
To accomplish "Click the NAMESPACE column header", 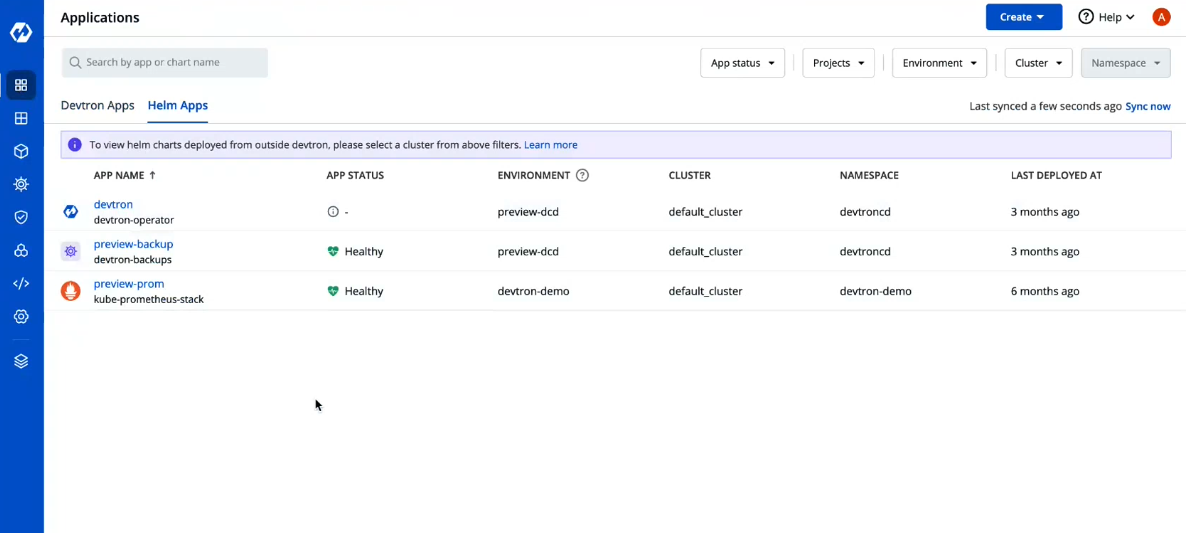I will coord(869,175).
